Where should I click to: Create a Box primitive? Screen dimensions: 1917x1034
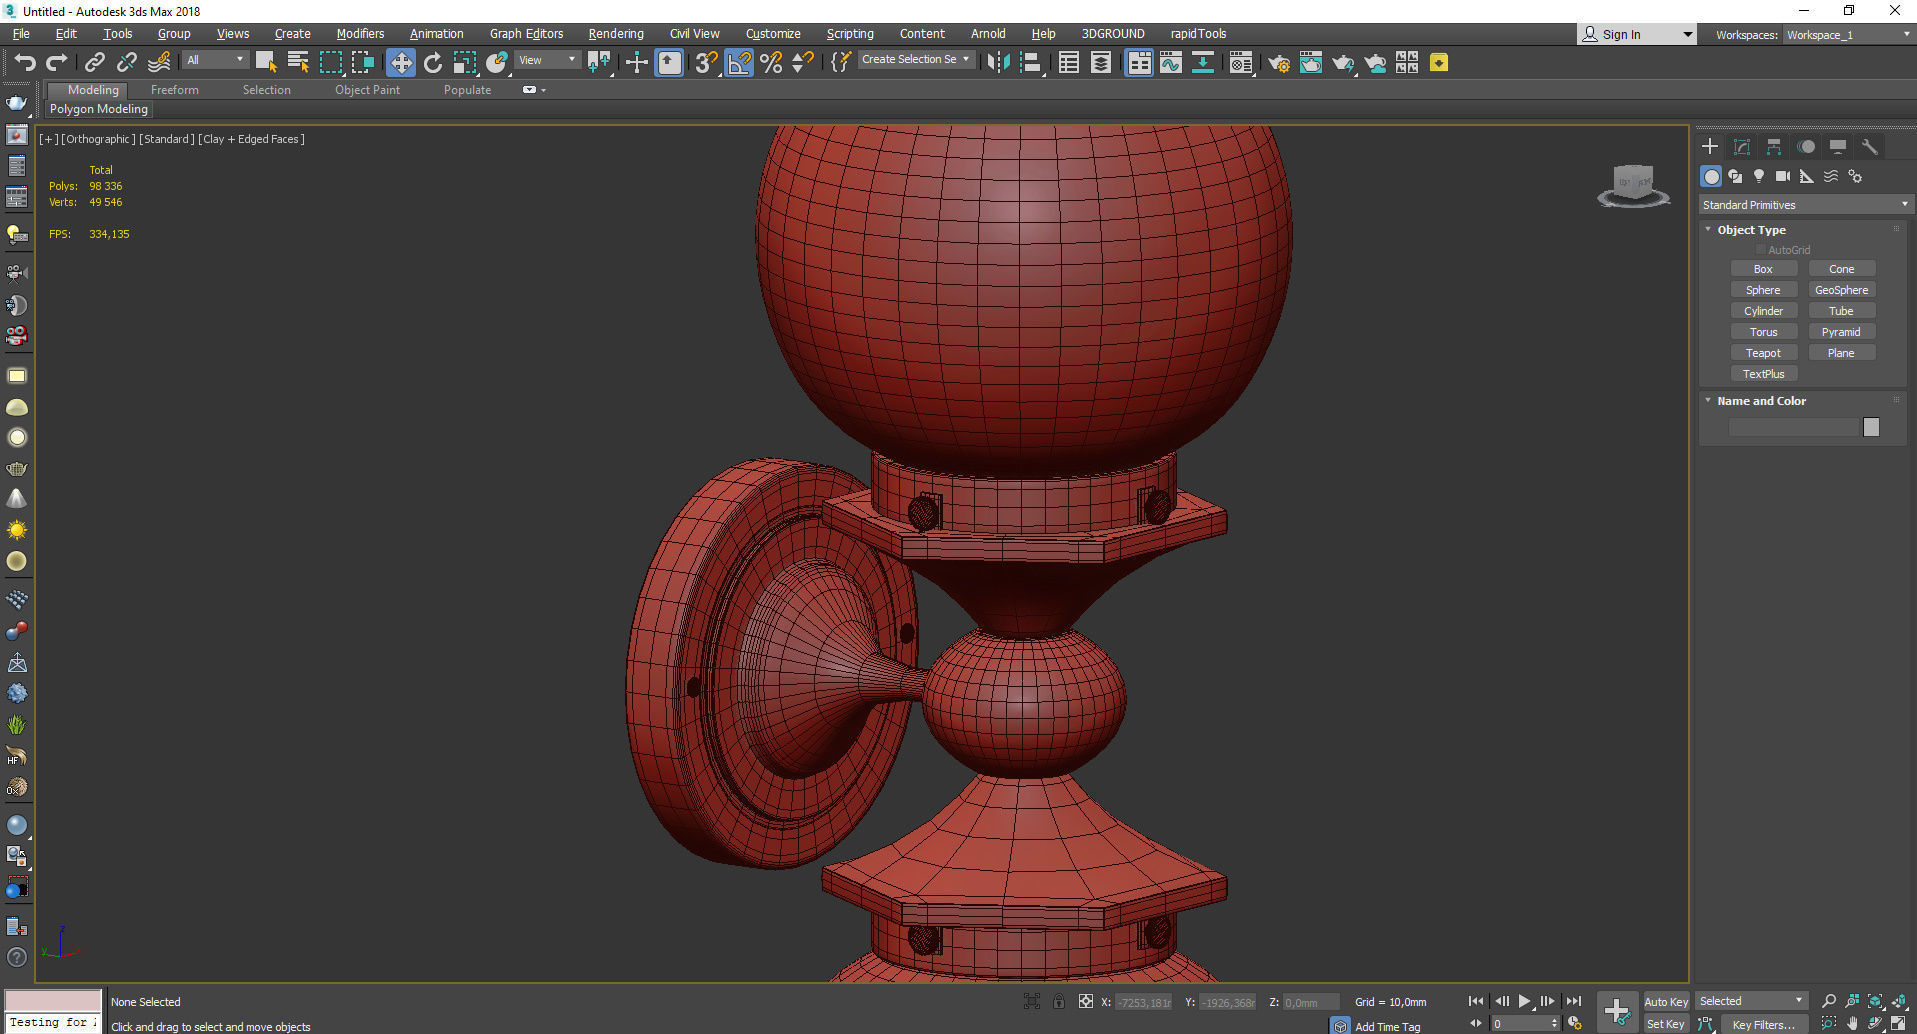pos(1763,269)
